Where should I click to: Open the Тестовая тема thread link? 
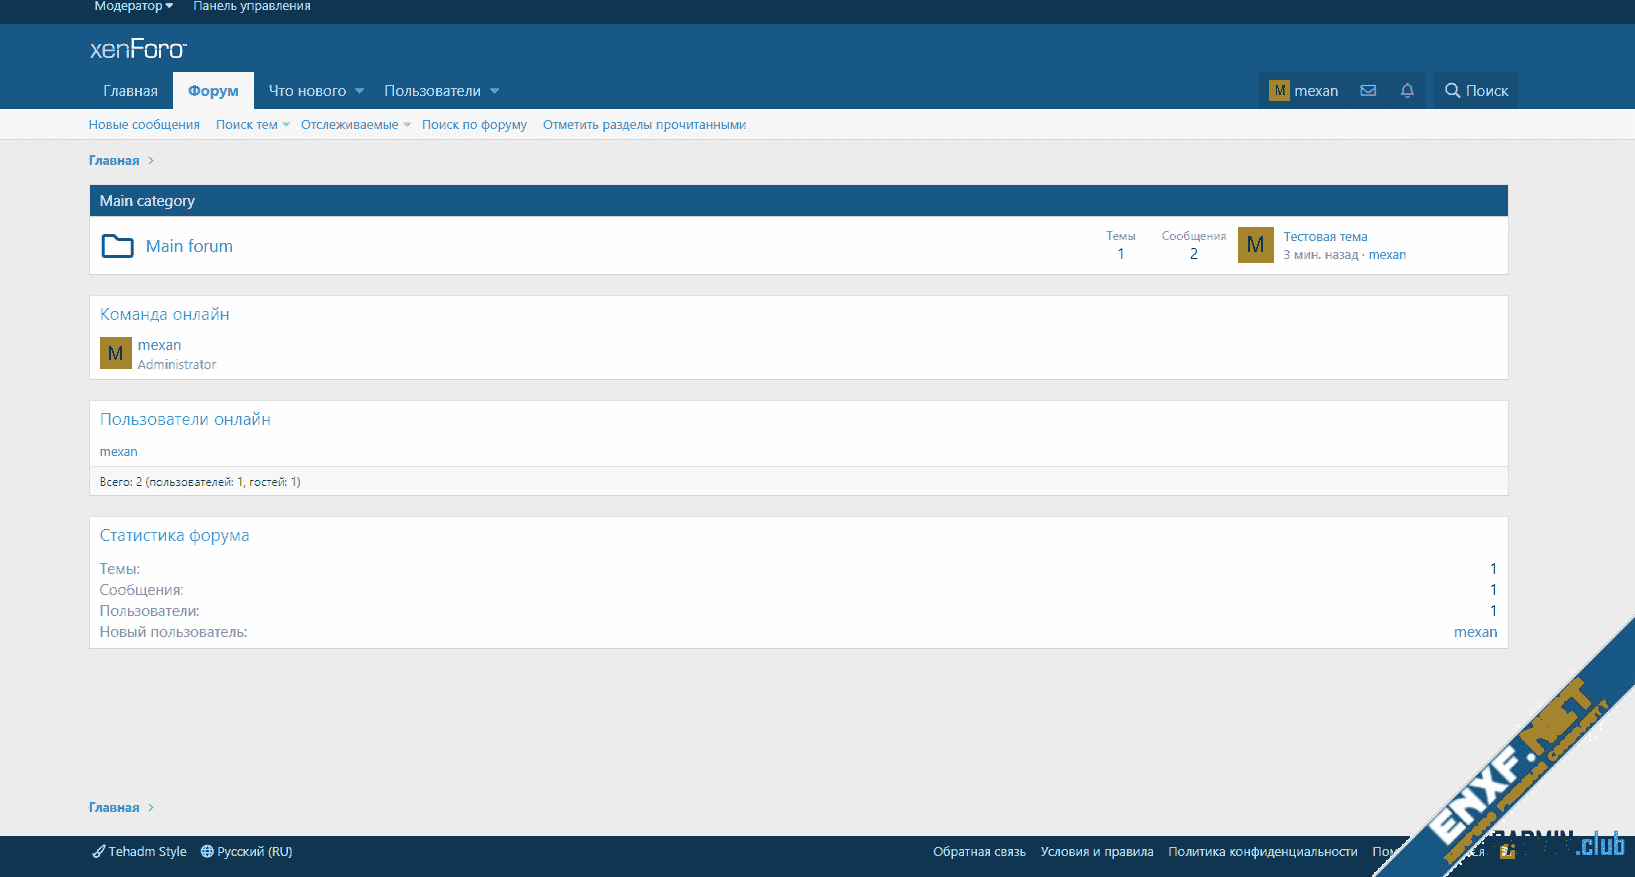point(1325,237)
